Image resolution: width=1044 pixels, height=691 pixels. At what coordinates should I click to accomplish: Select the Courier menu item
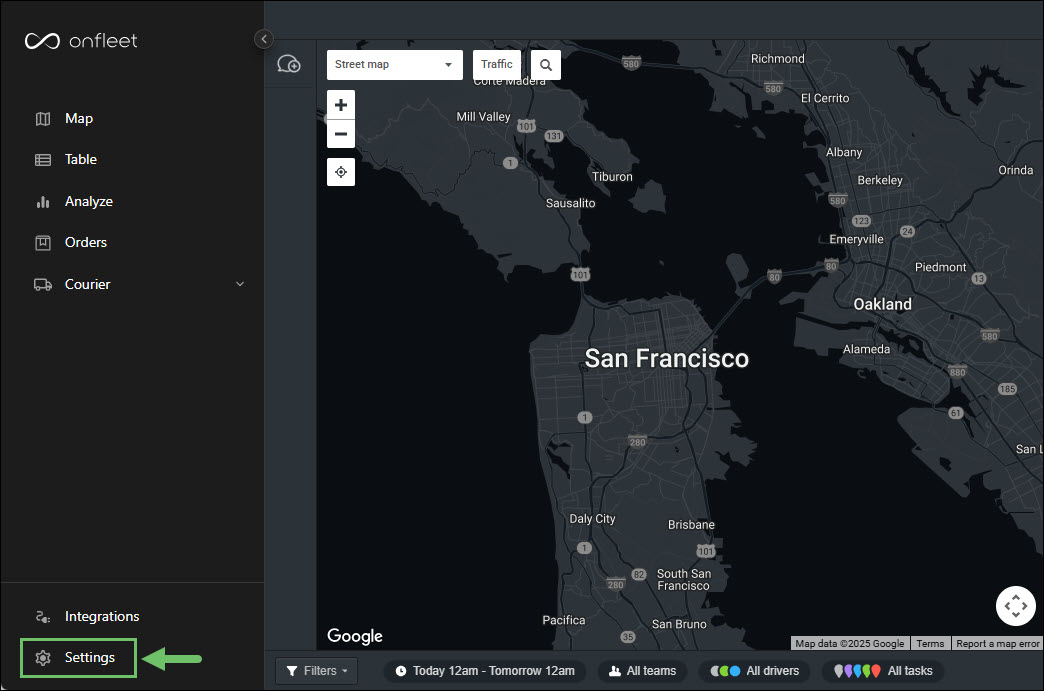pos(87,284)
